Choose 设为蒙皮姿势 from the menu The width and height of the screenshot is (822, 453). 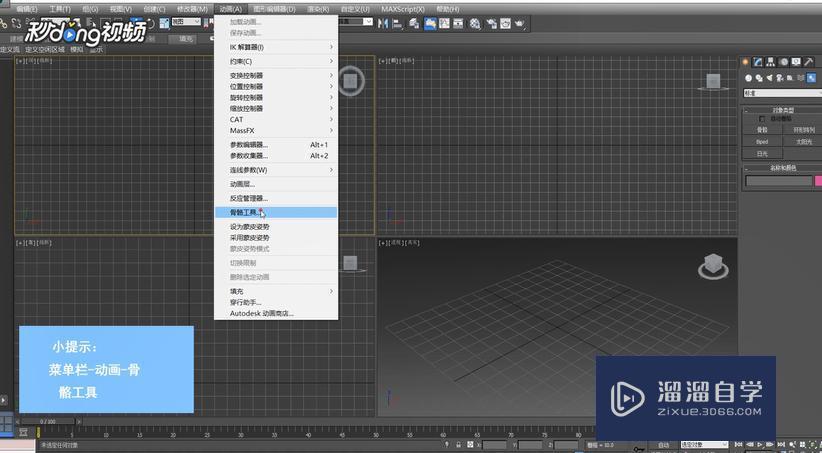pos(276,226)
